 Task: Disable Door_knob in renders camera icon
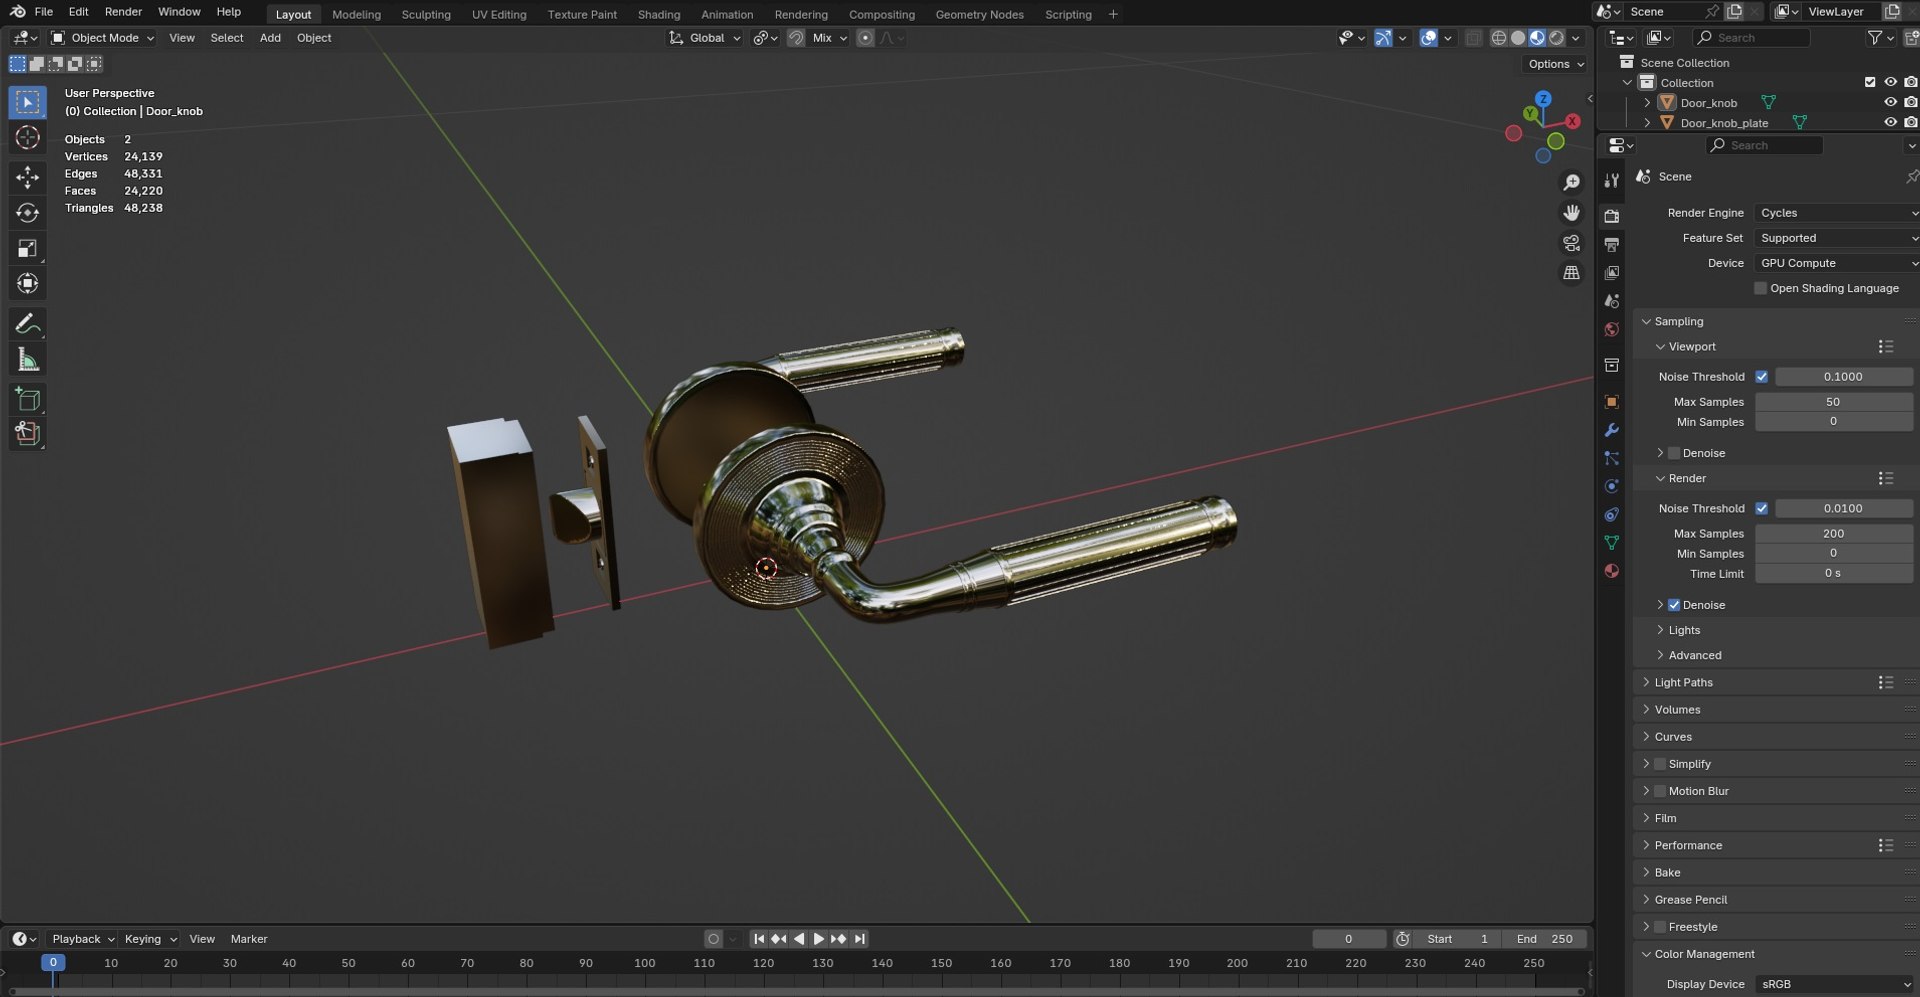click(1910, 102)
